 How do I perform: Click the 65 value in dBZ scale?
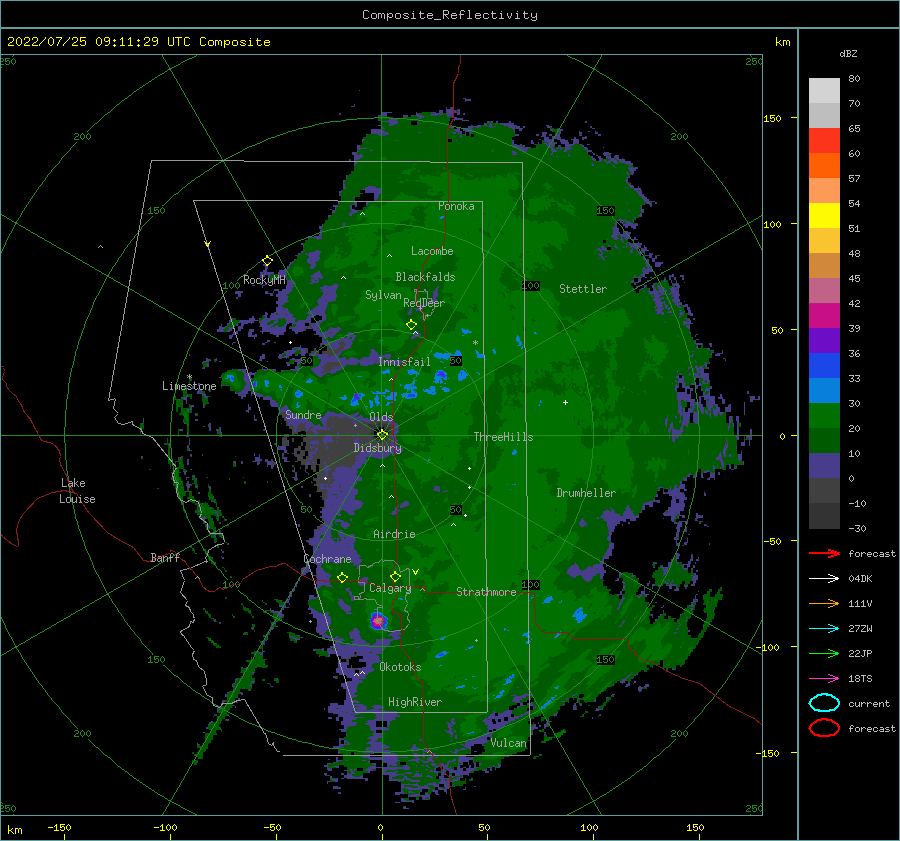(854, 129)
